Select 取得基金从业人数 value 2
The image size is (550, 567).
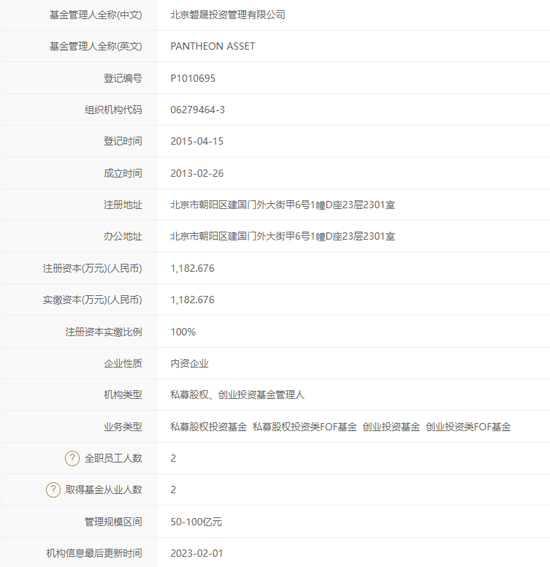pyautogui.click(x=173, y=490)
